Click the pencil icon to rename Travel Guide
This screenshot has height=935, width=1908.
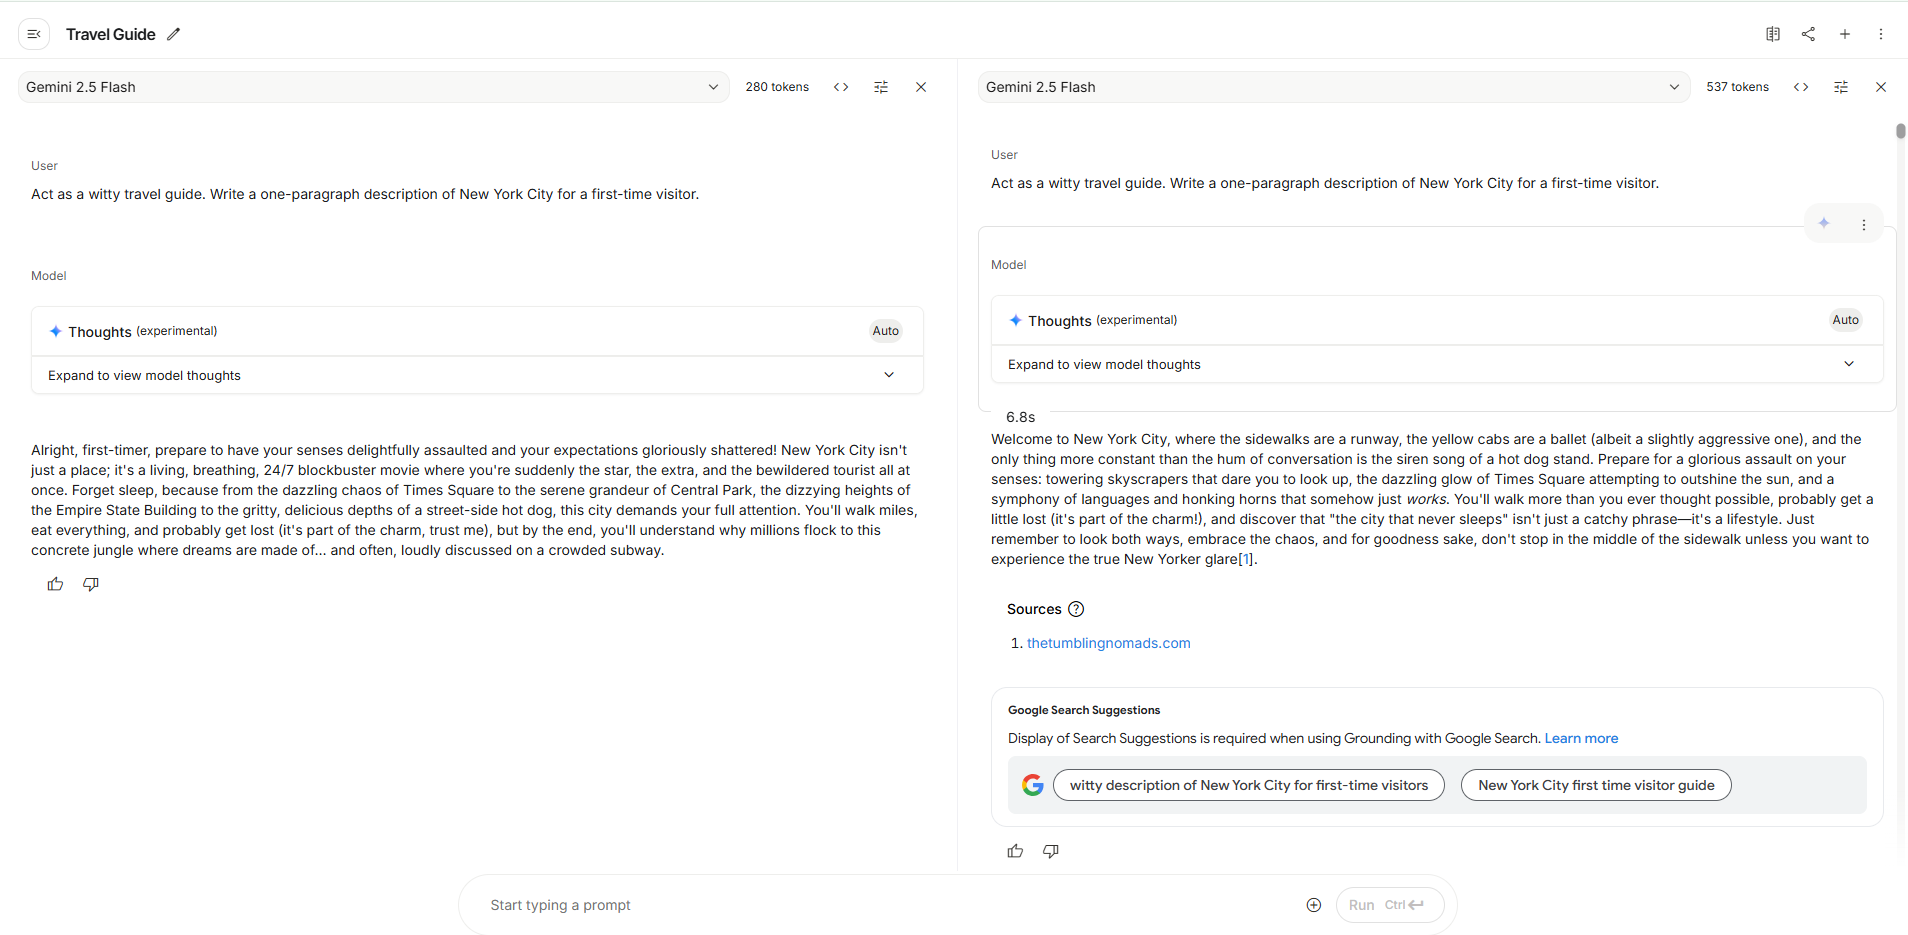pyautogui.click(x=174, y=34)
